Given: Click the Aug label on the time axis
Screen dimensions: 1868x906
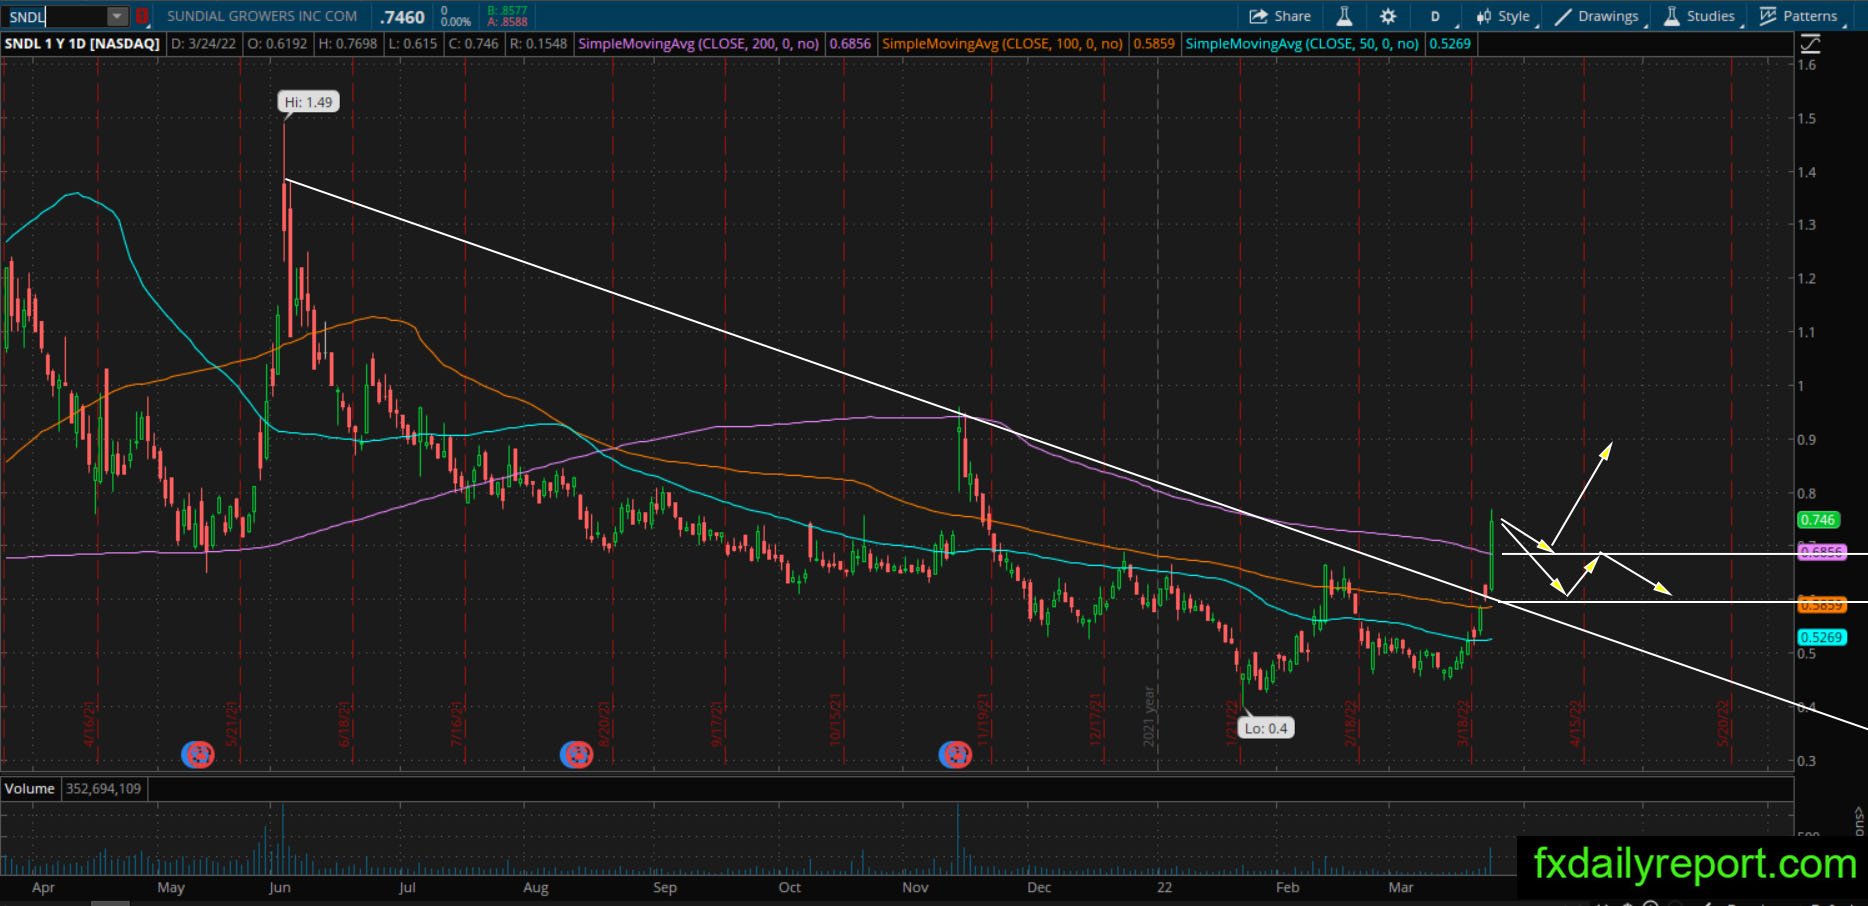Looking at the screenshot, I should tap(536, 888).
